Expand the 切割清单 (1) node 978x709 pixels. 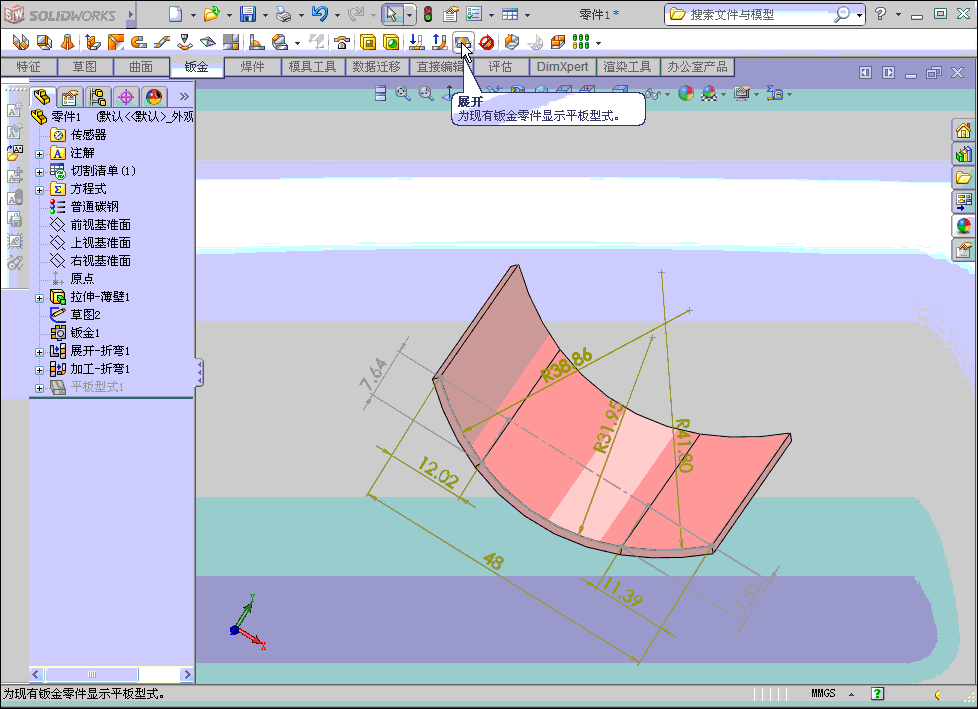(39, 172)
